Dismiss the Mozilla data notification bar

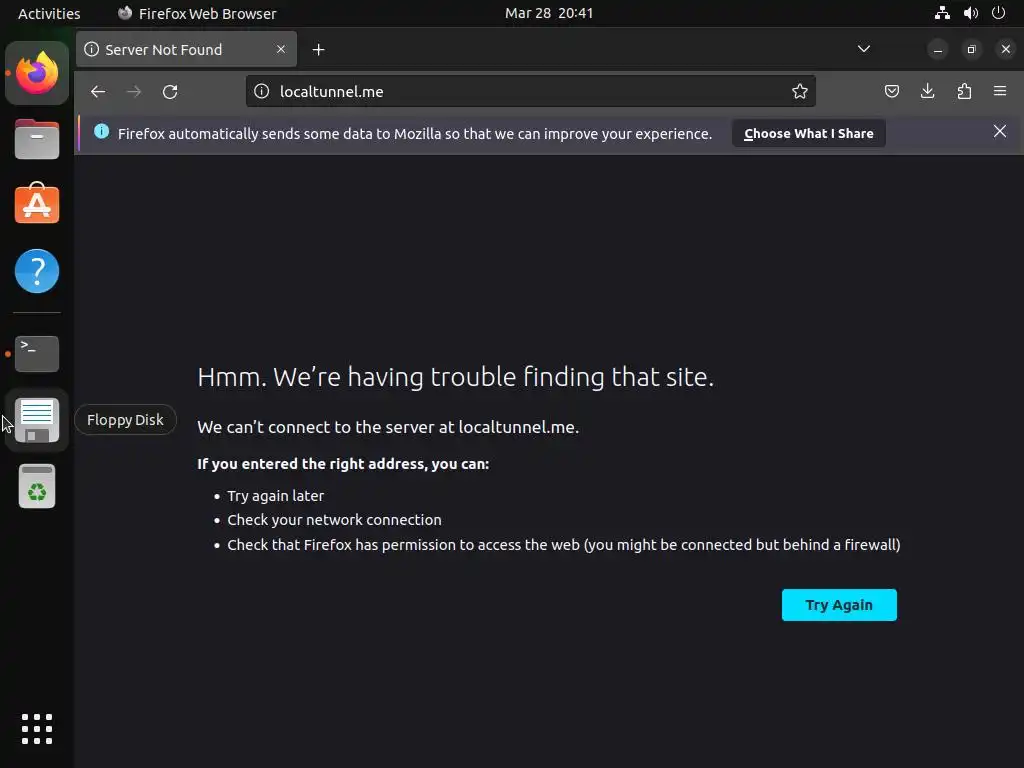coord(1000,131)
